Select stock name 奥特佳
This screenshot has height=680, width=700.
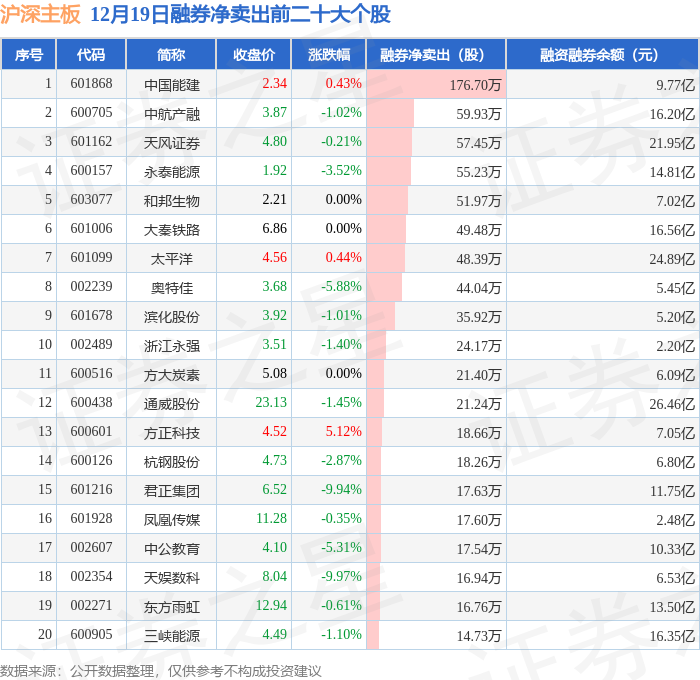pyautogui.click(x=172, y=288)
